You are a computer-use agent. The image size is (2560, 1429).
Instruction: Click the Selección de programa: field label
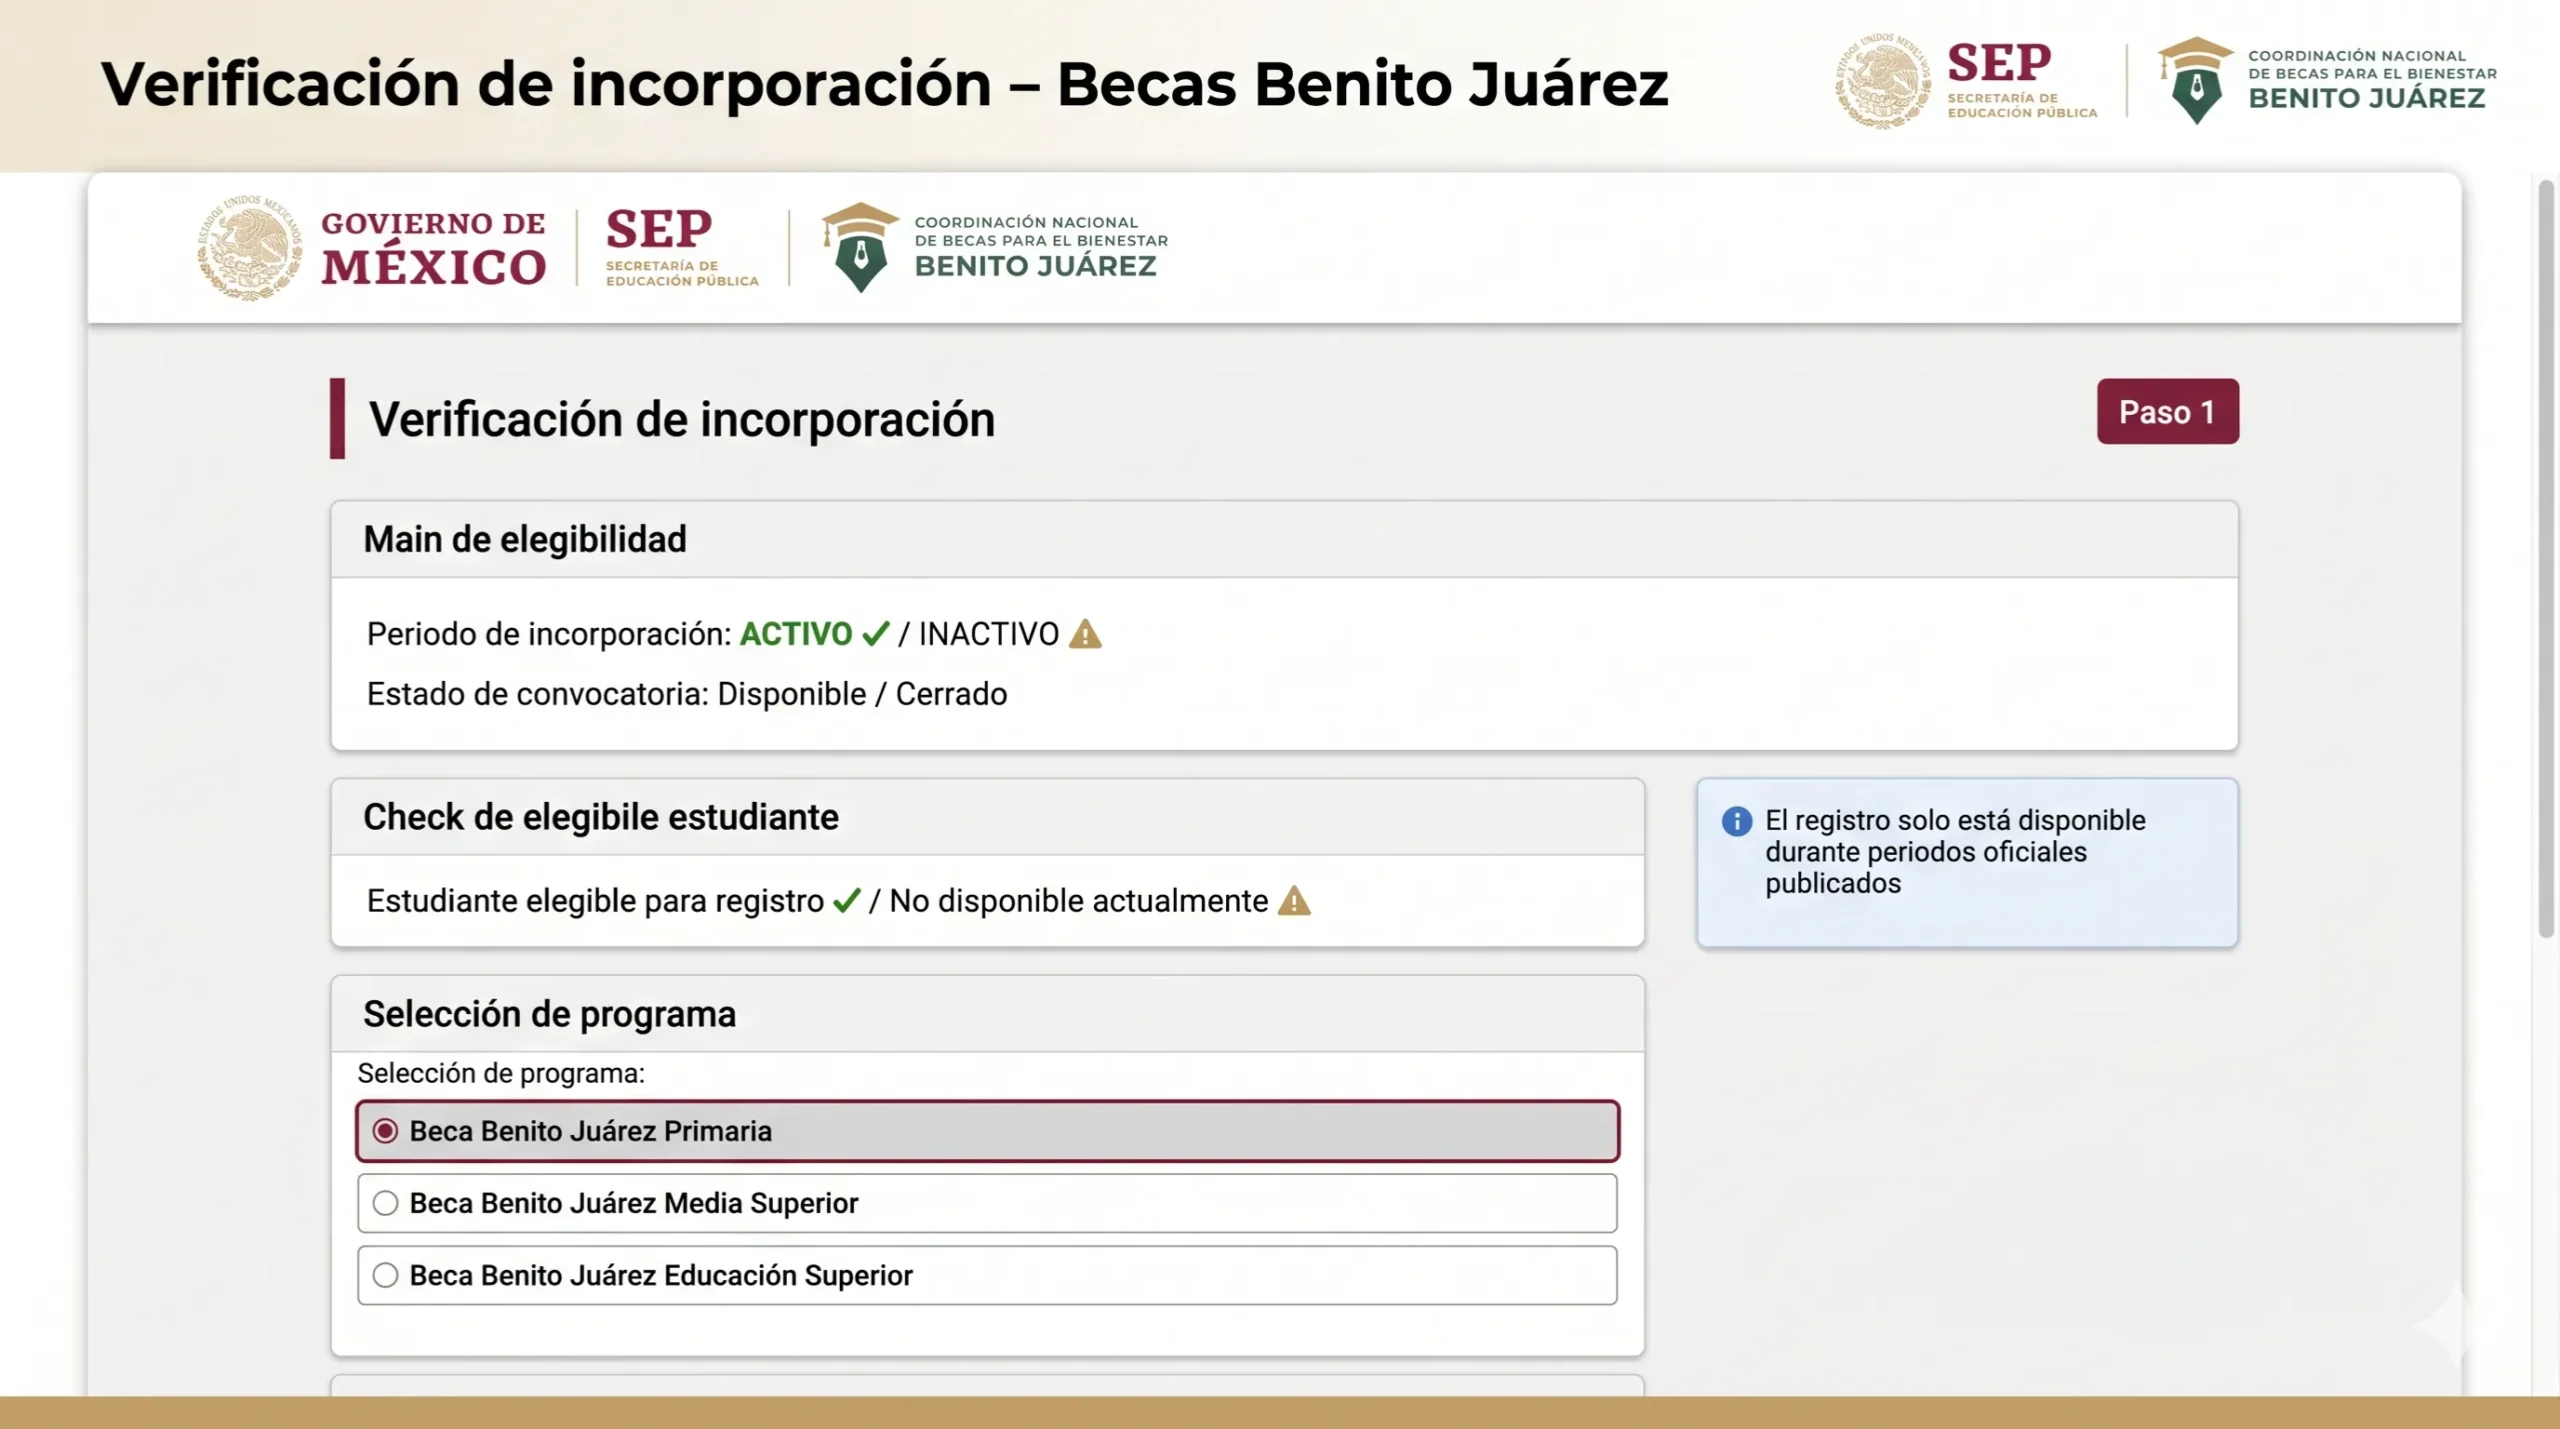coord(501,1074)
